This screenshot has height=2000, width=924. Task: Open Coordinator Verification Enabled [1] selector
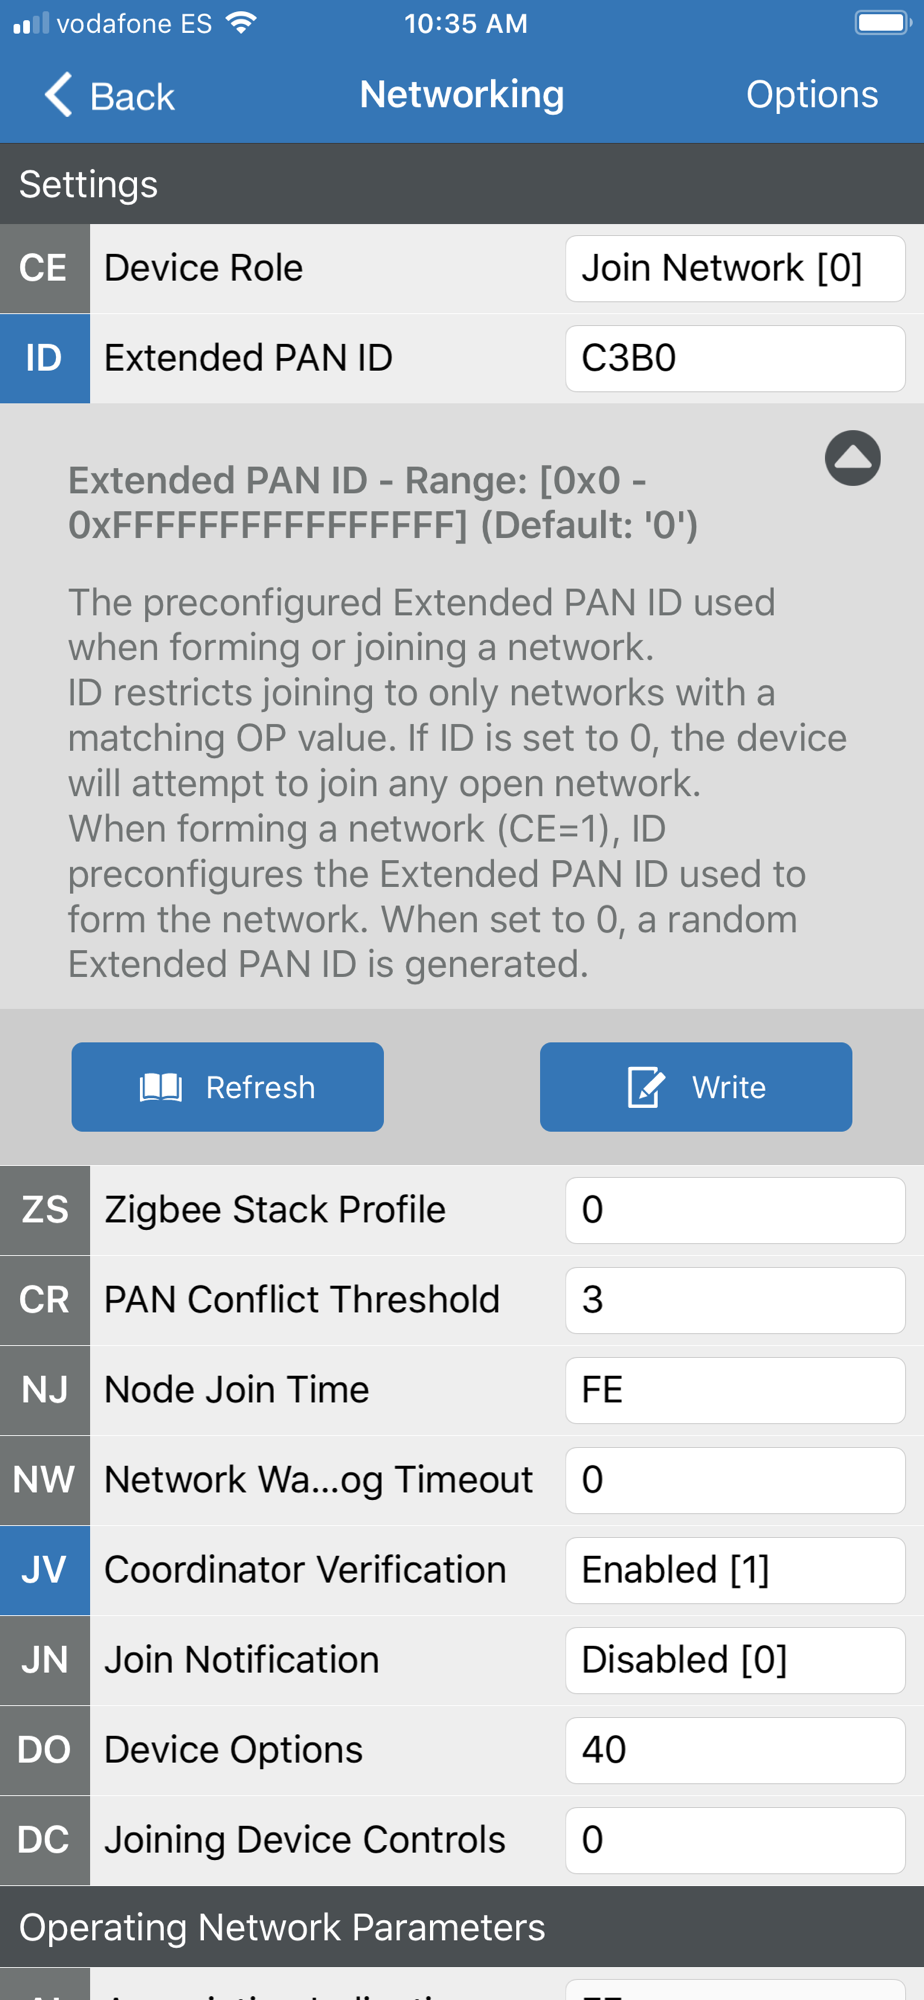735,1570
